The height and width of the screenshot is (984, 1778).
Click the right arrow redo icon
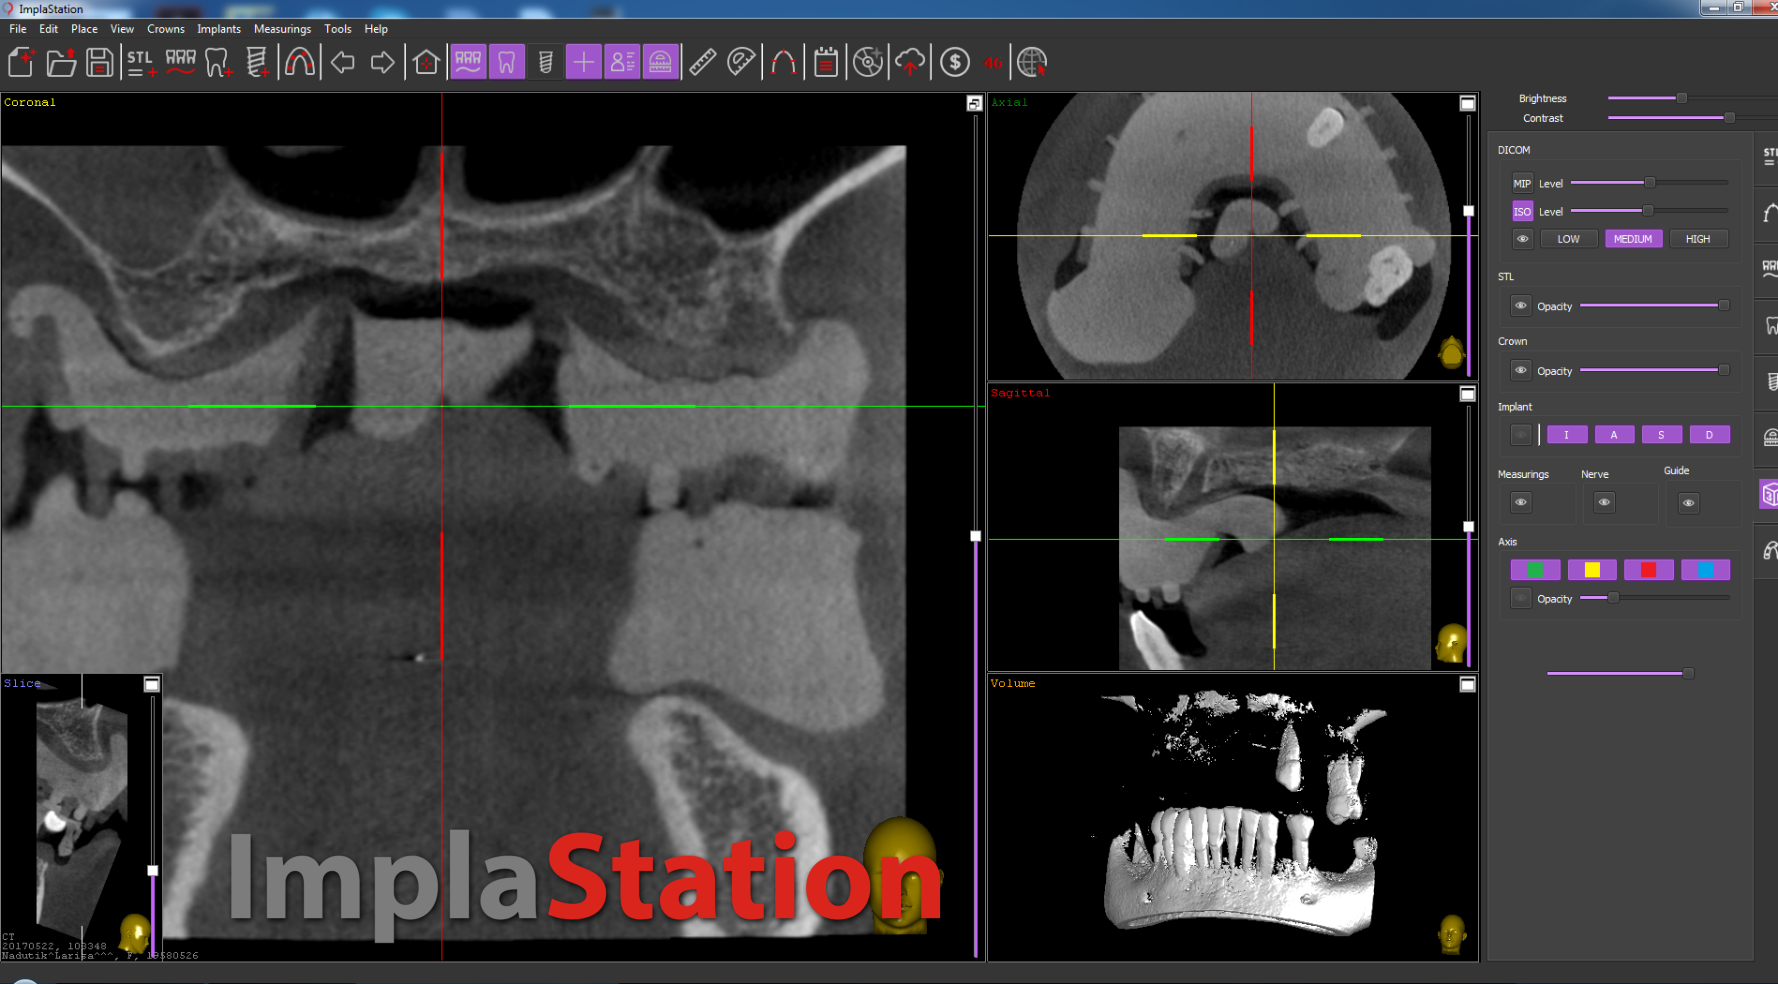coord(382,62)
